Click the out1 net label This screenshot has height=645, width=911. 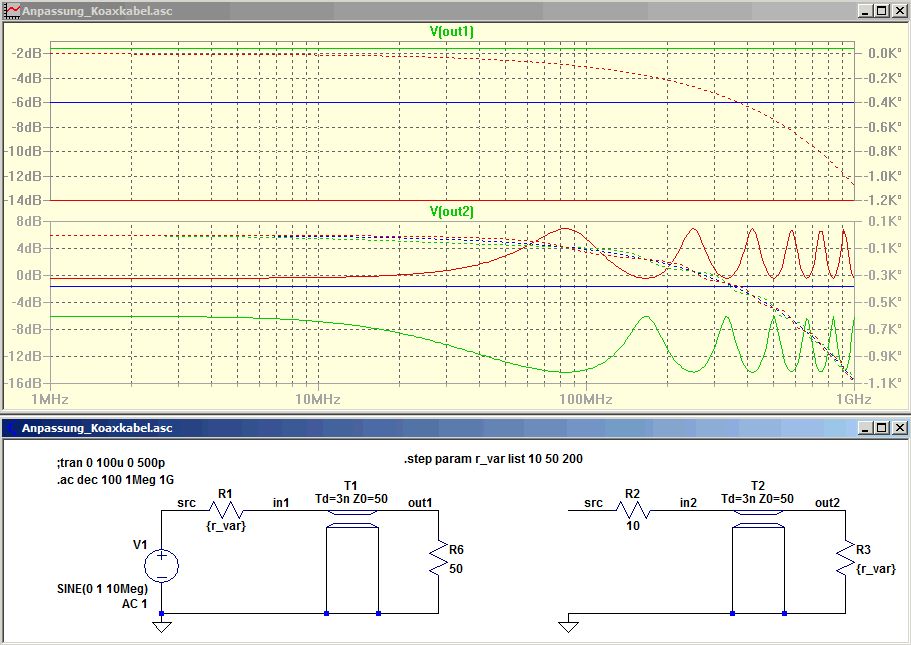[420, 503]
